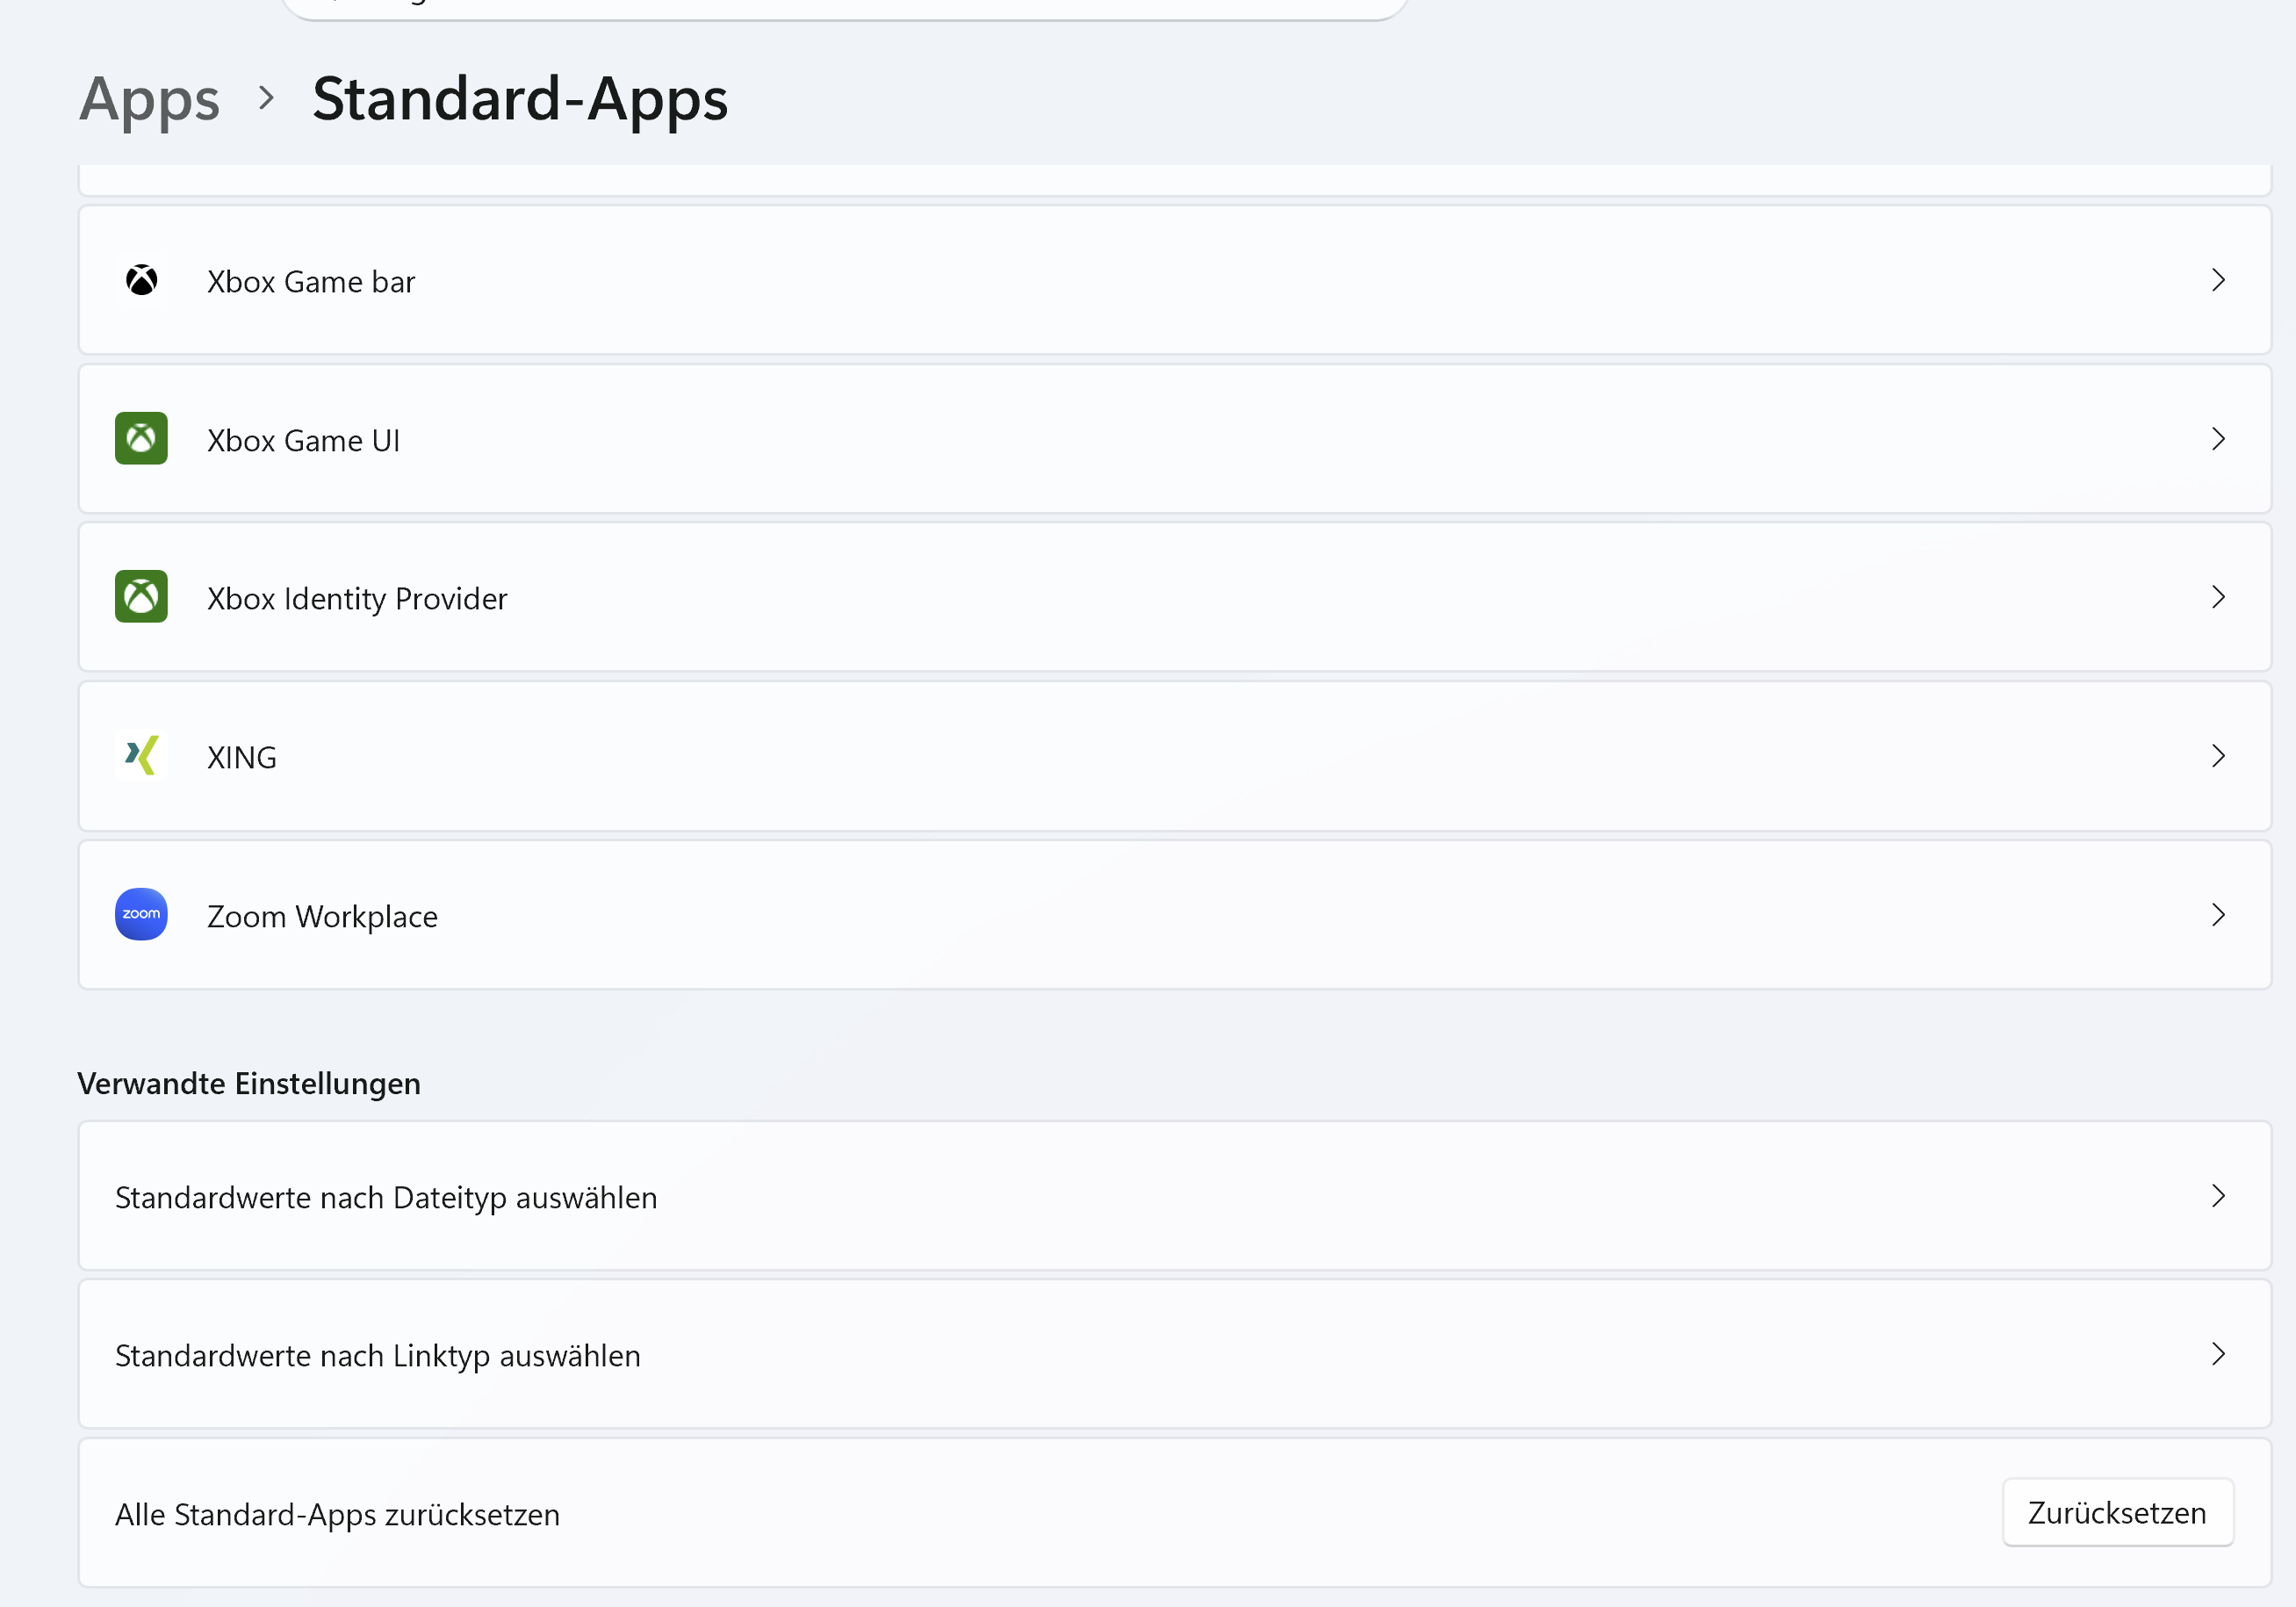Viewport: 2296px width, 1607px height.
Task: Click the Verwandte Einstellungen heading
Action: pyautogui.click(x=249, y=1084)
